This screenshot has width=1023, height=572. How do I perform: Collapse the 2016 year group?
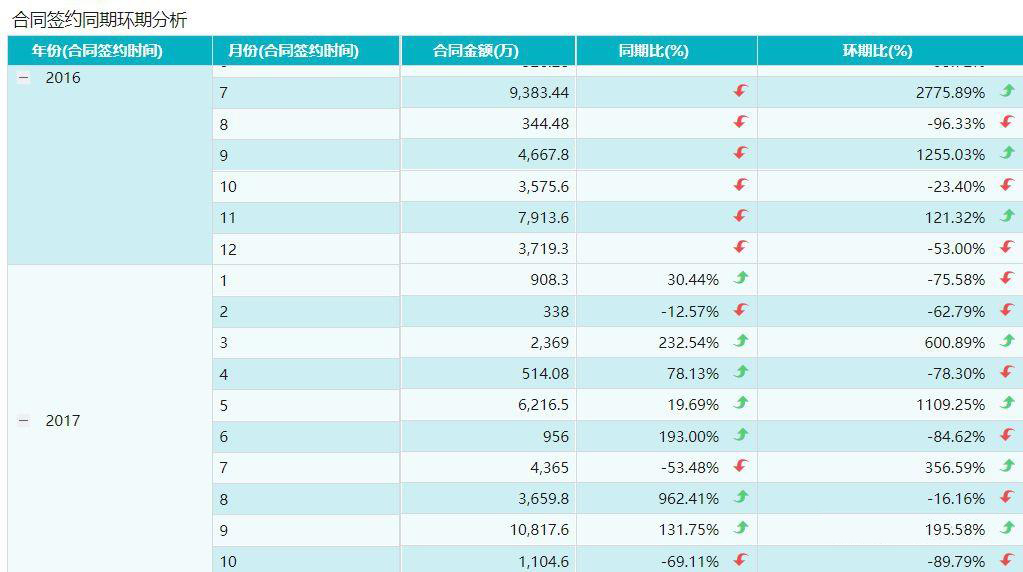(24, 78)
